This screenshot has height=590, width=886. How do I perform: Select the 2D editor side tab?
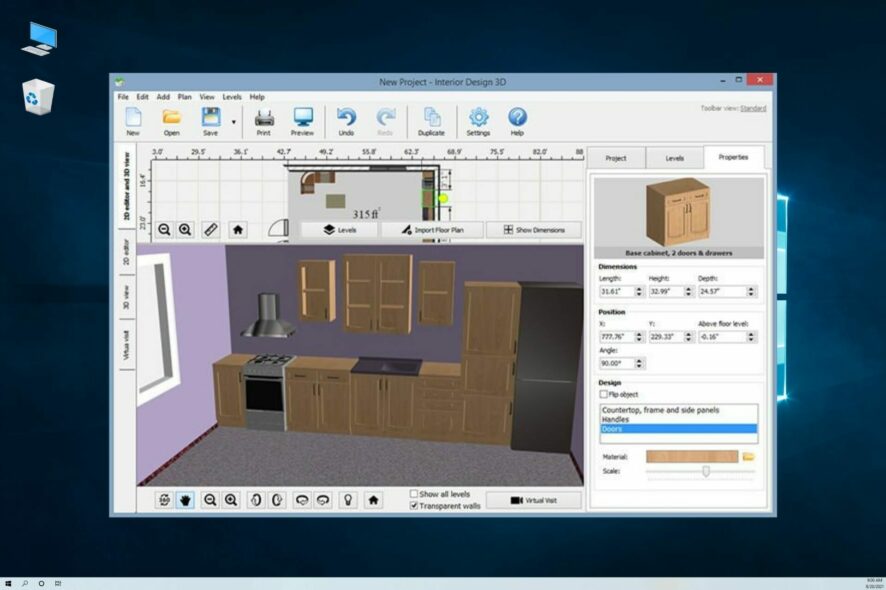click(x=127, y=253)
